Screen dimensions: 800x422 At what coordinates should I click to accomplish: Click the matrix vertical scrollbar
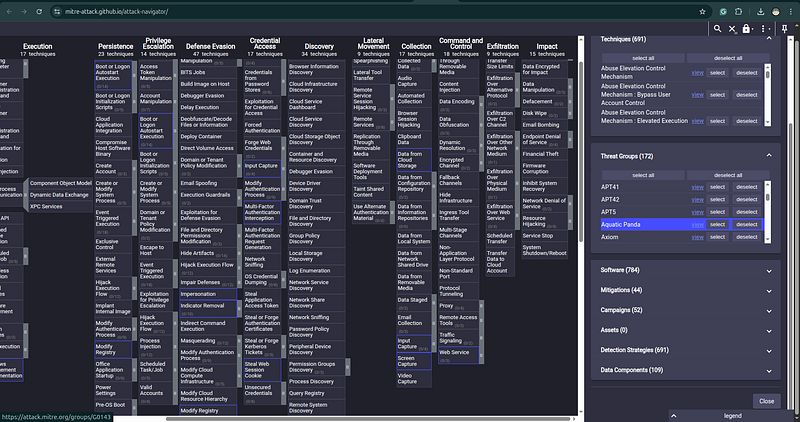coord(581,153)
